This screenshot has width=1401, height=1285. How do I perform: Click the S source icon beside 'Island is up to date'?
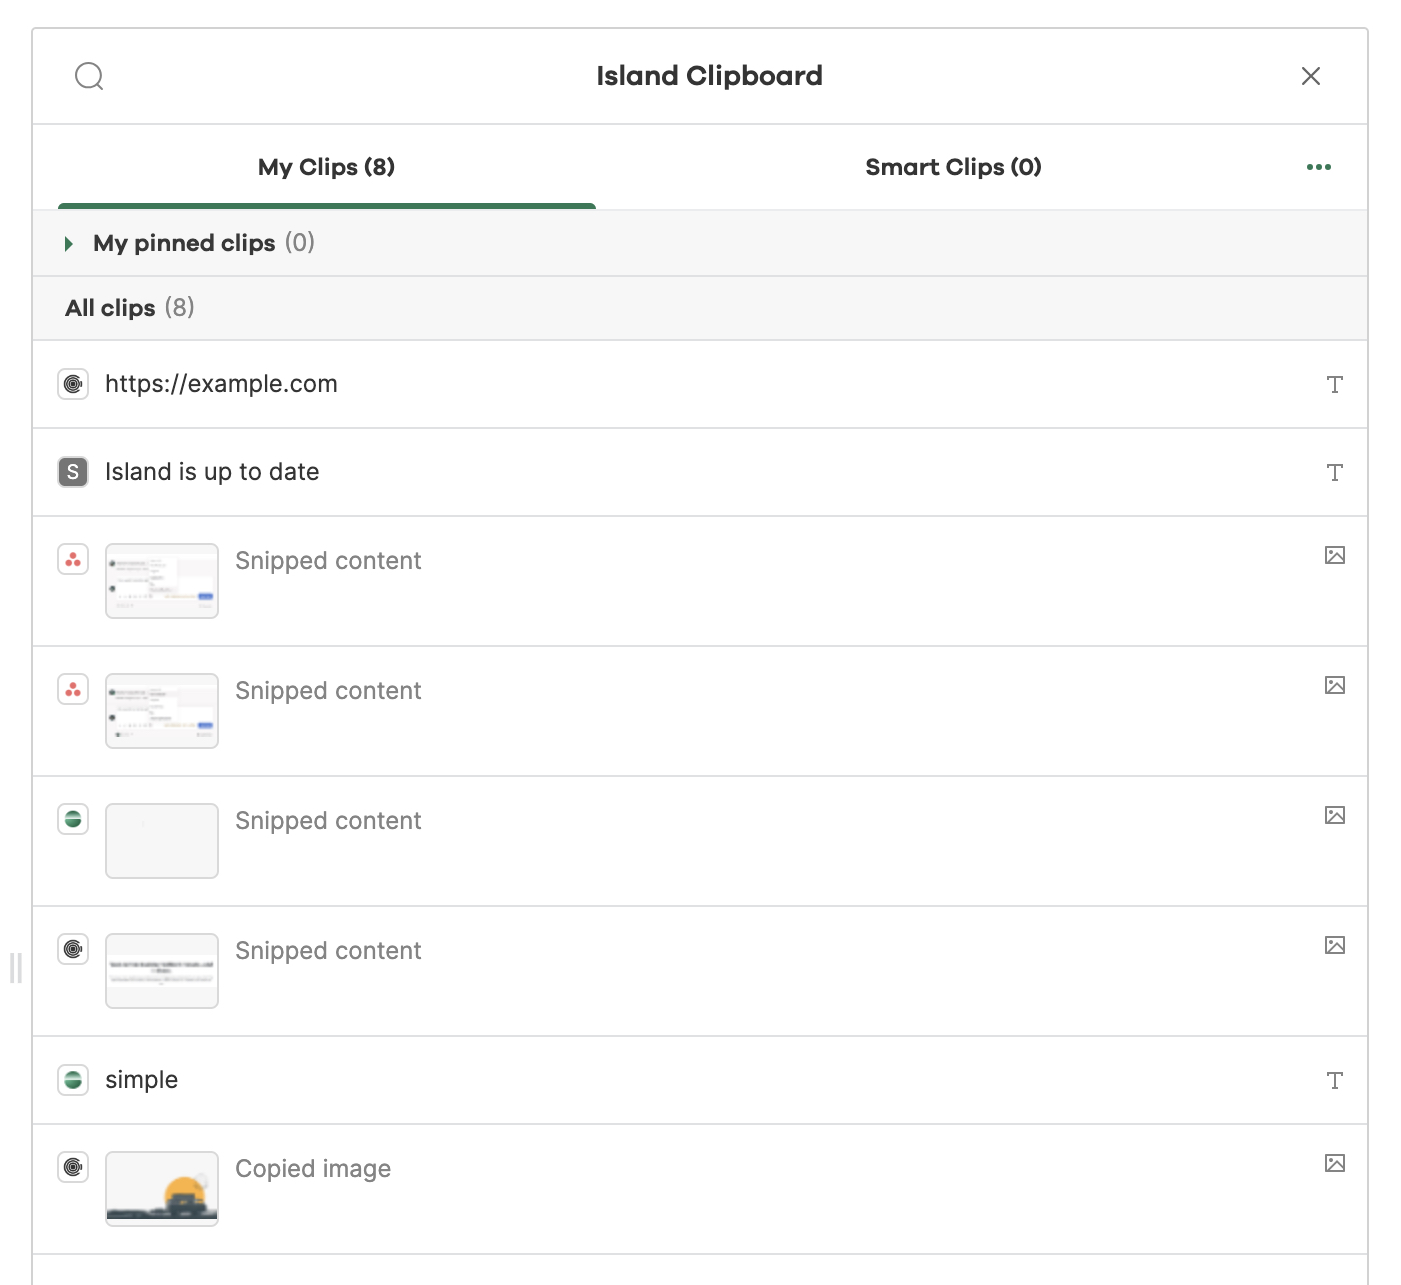pos(73,472)
